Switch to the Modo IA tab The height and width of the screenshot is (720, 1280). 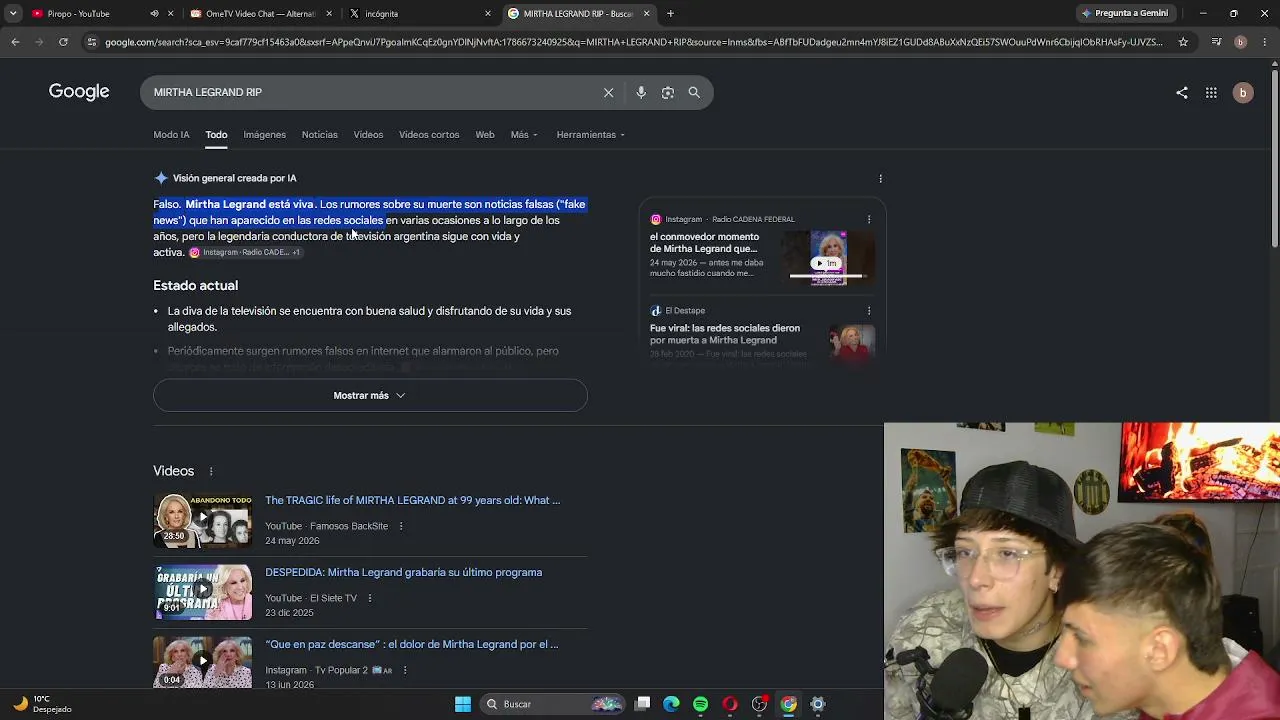[171, 135]
